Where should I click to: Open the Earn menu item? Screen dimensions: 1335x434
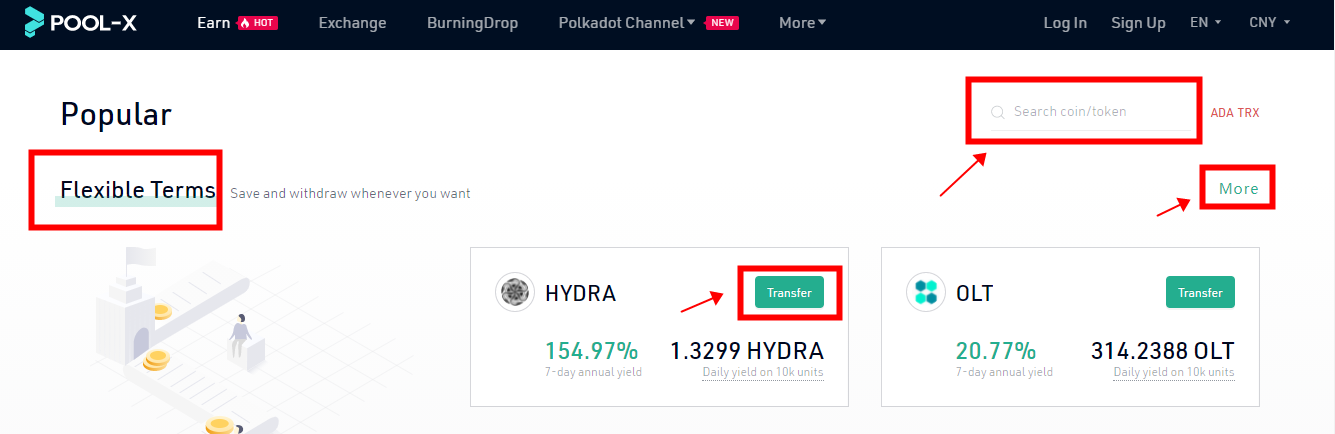tap(214, 22)
